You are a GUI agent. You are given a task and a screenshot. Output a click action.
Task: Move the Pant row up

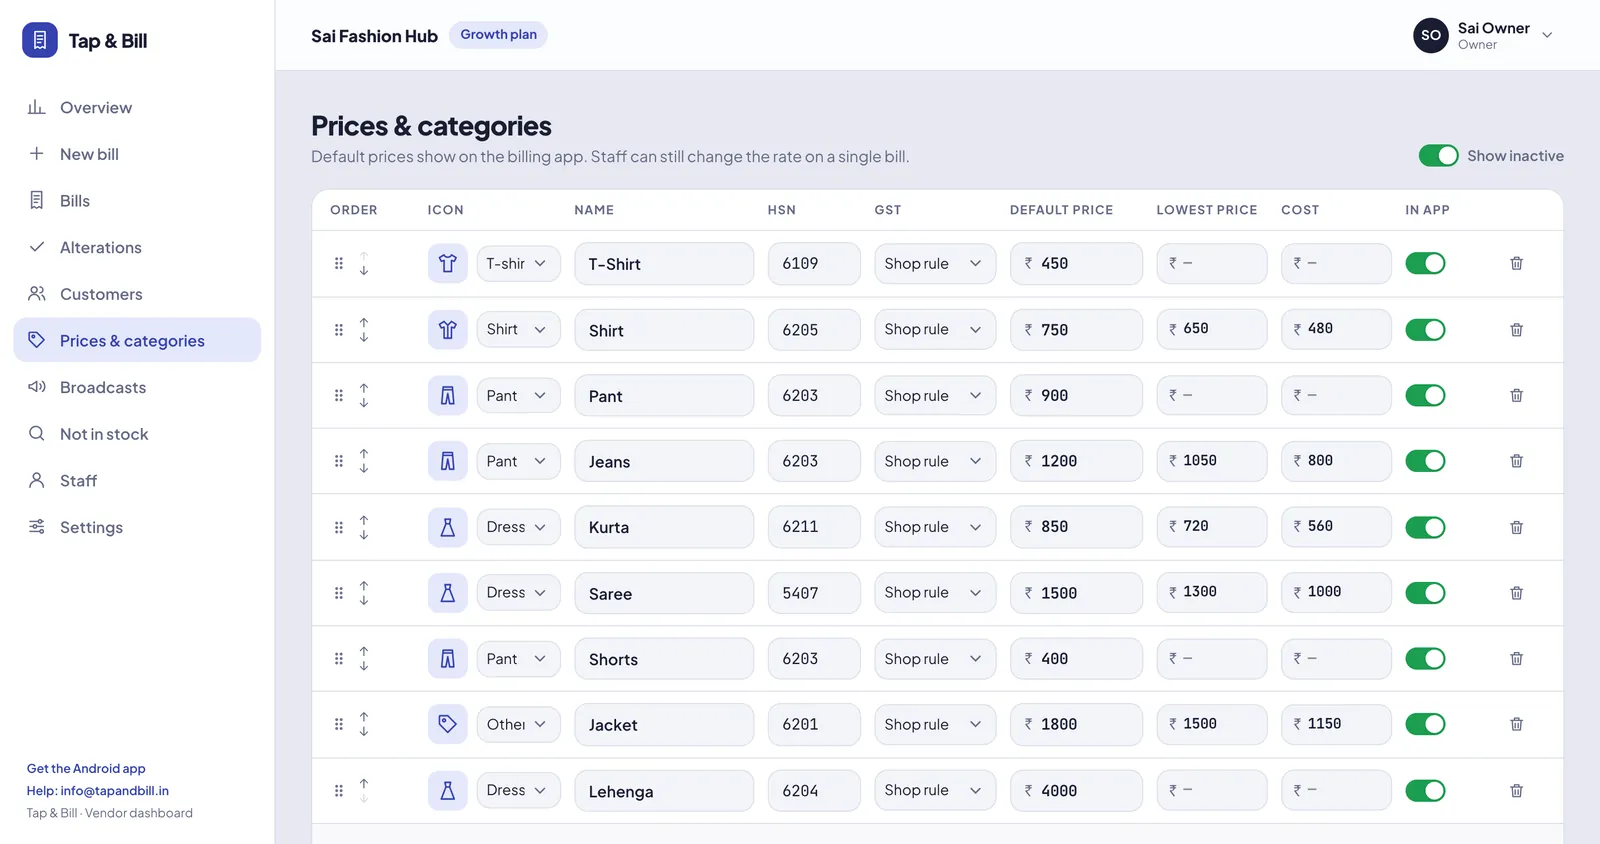click(364, 388)
